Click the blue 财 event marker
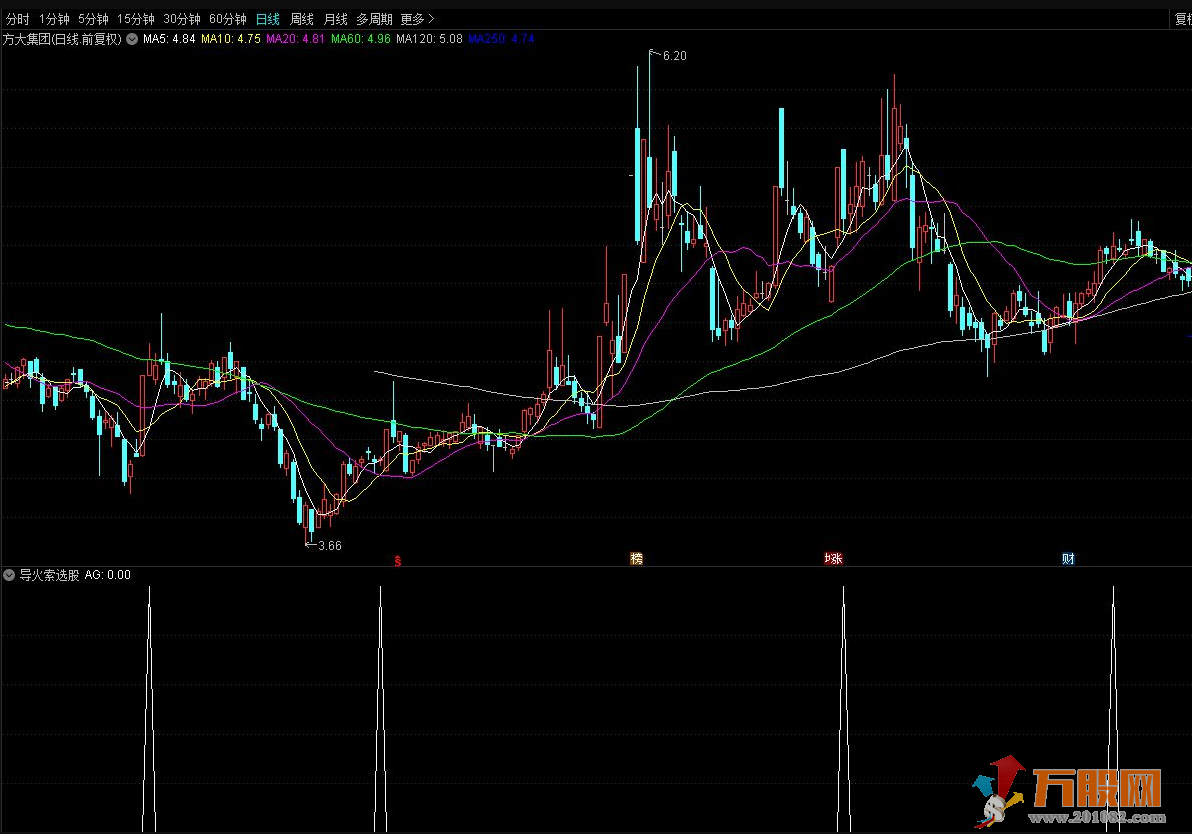 pos(1068,559)
